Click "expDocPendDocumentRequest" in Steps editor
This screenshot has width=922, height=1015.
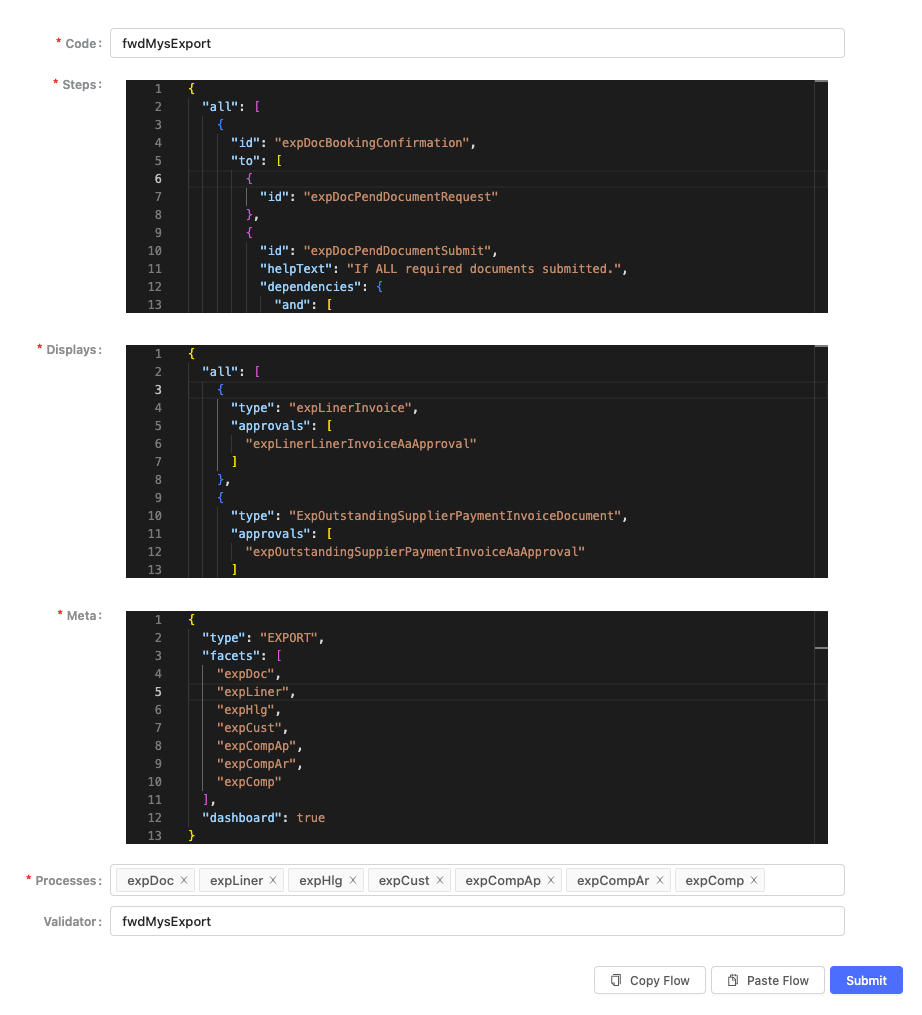coord(401,197)
